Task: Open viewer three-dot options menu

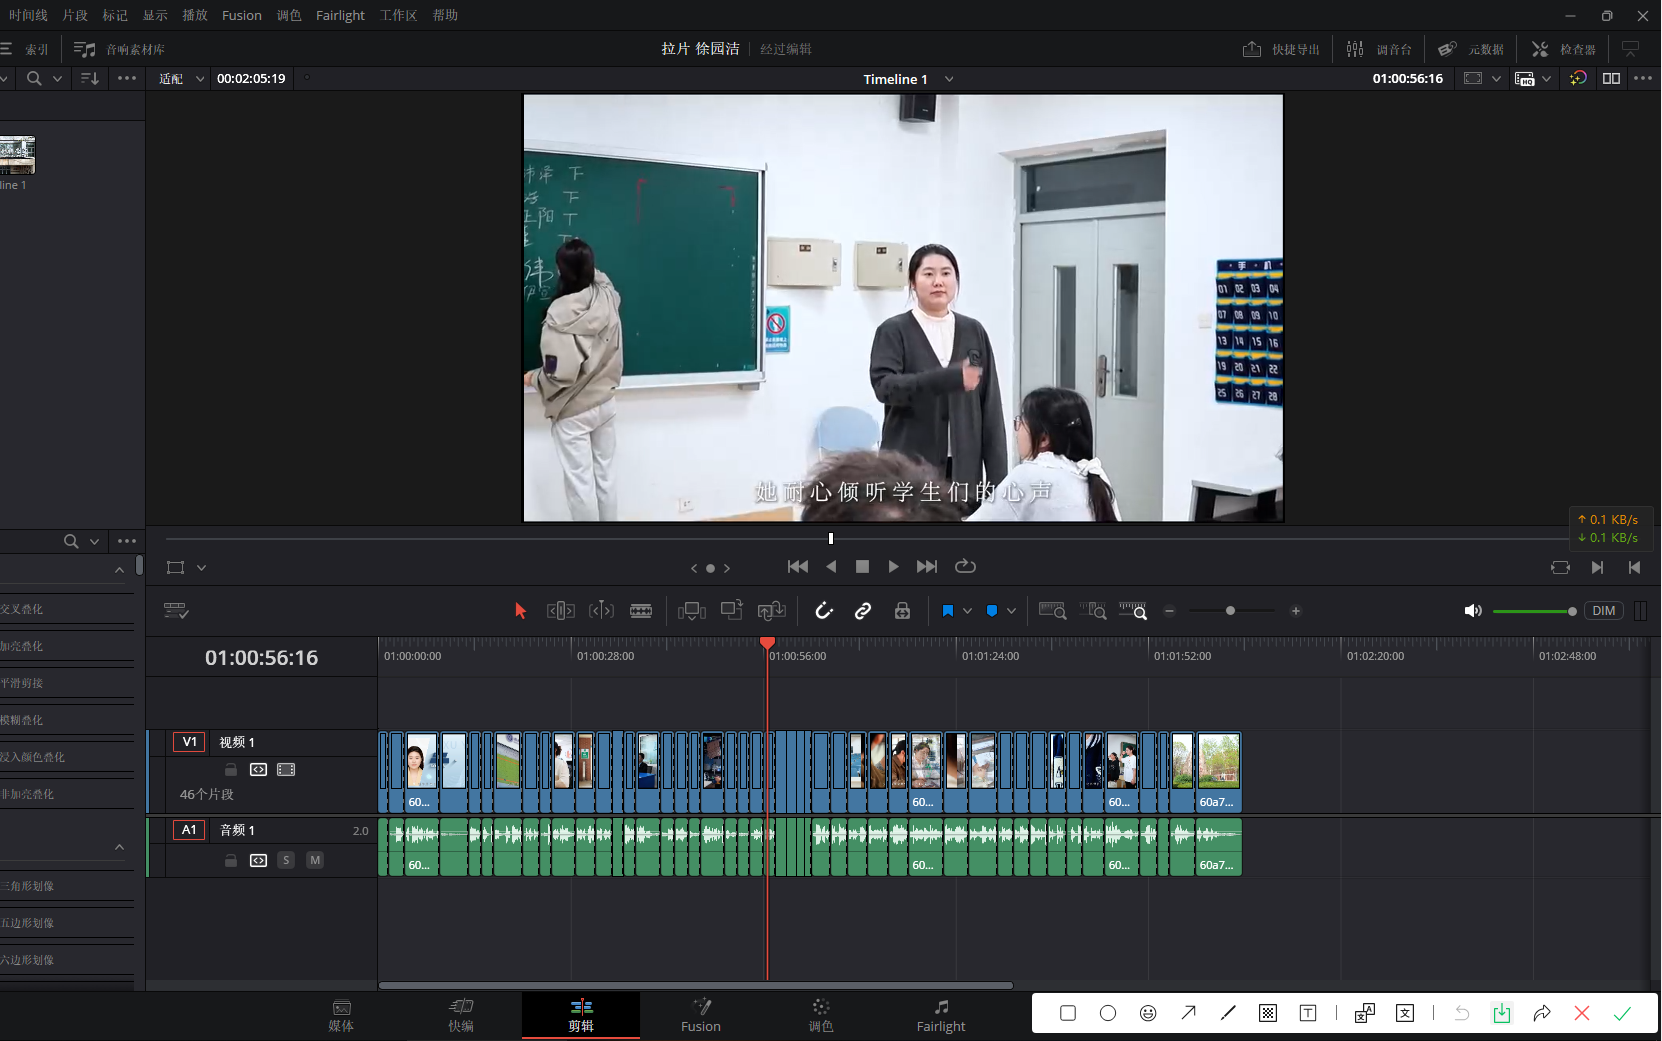Action: point(1643,78)
